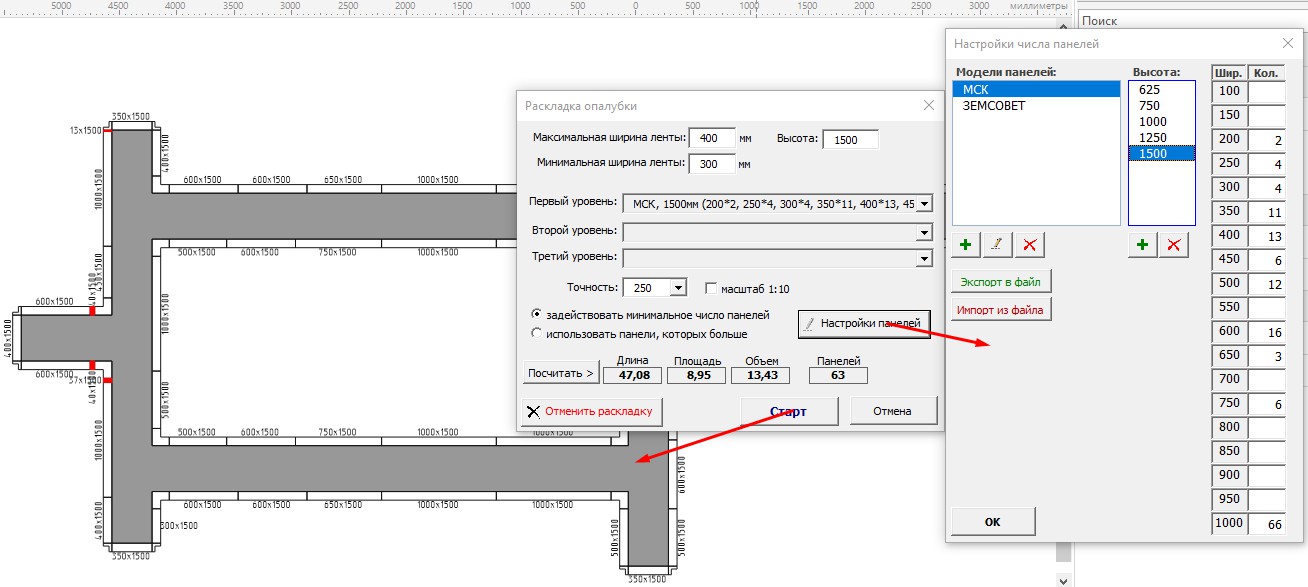Delete the selected panel model (red X)
Viewport: 1308px width, 587px height.
1028,244
